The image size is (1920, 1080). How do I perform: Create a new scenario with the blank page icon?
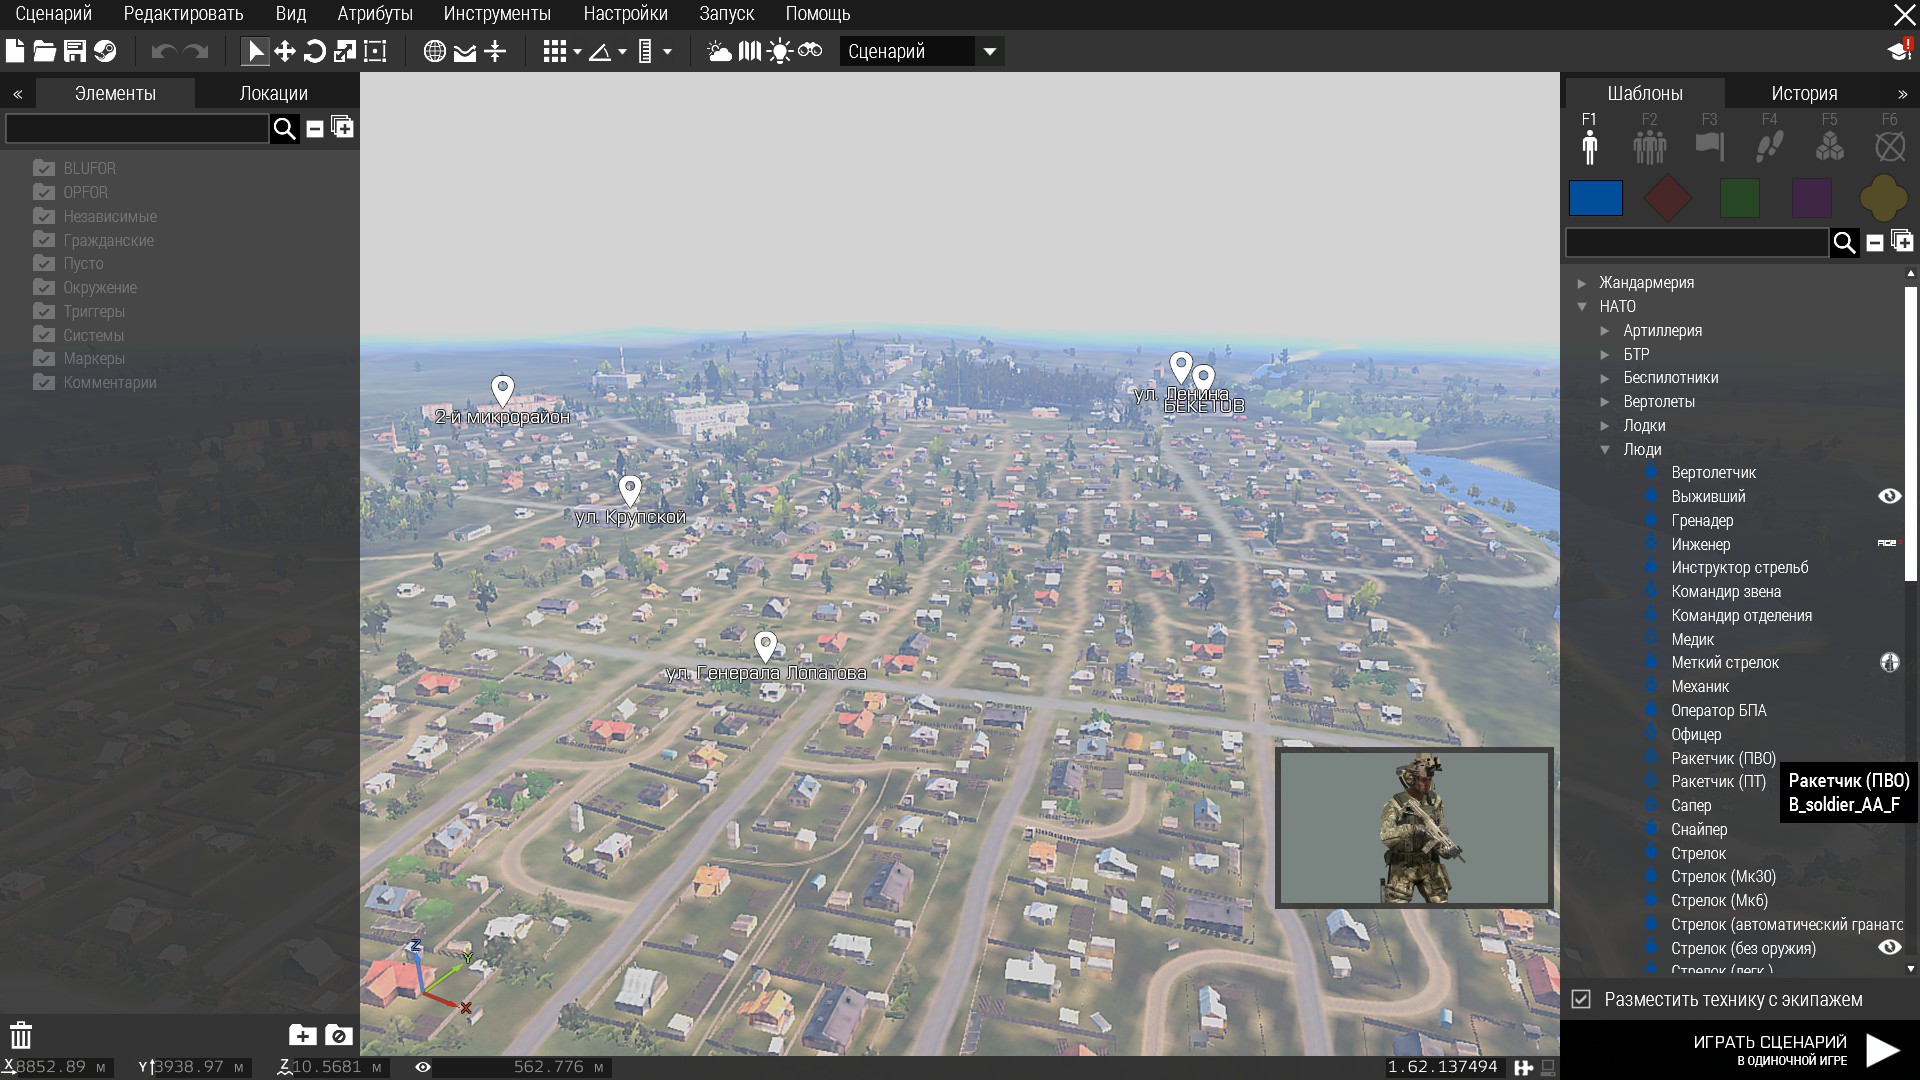(15, 51)
